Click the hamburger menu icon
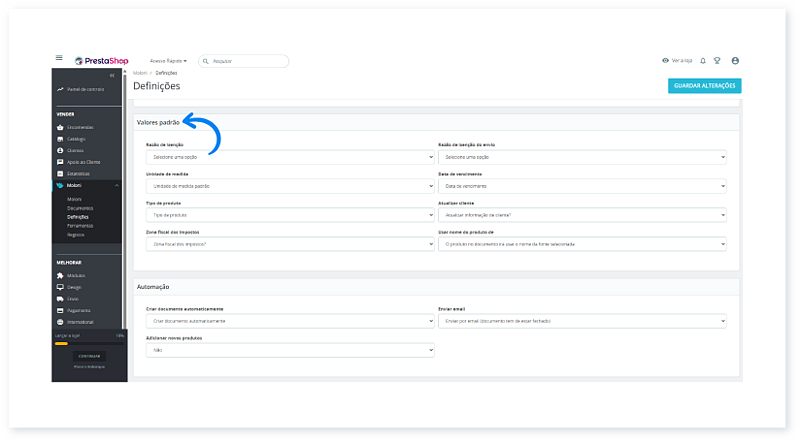The width and height of the screenshot is (800, 442). pos(59,59)
